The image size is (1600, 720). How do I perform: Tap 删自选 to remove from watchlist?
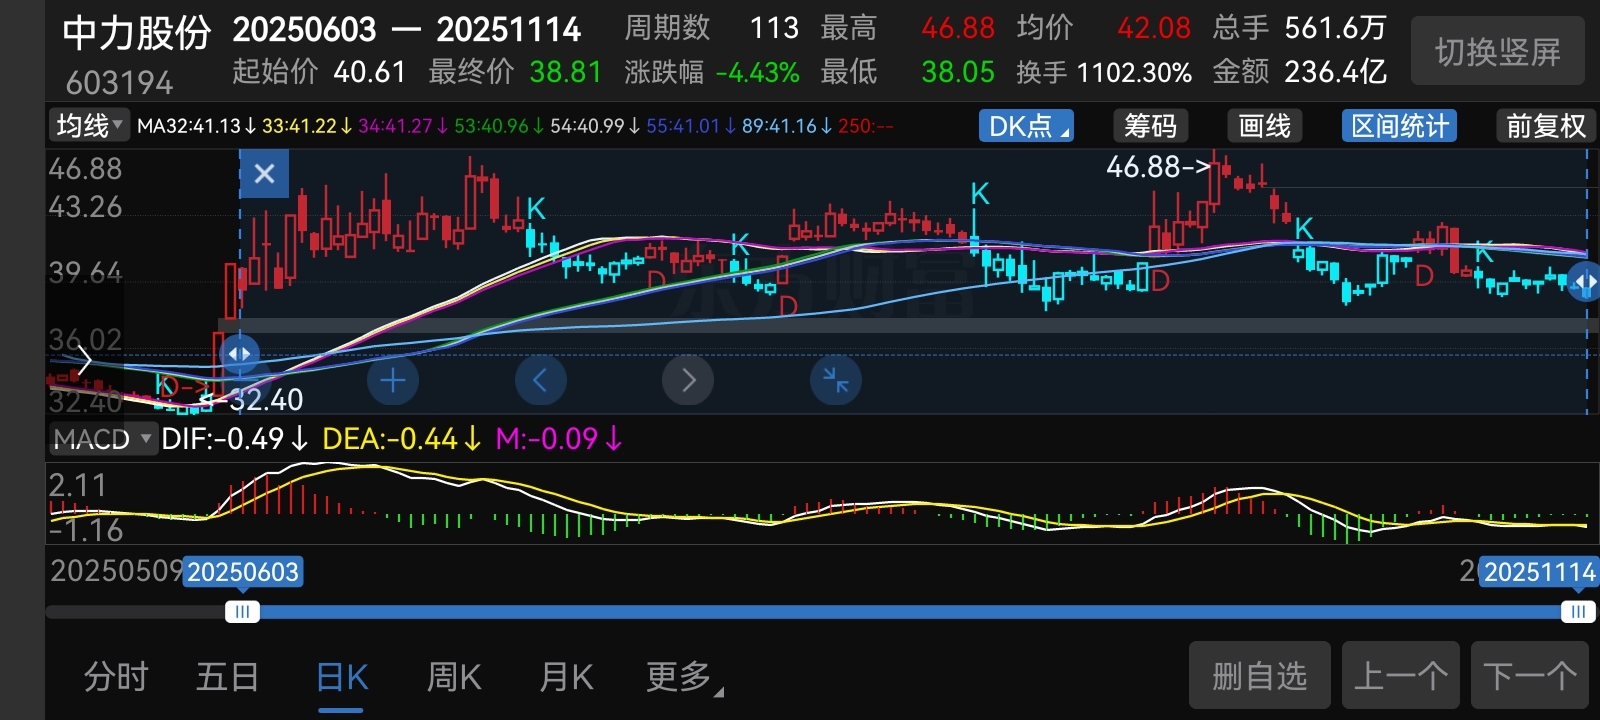(x=1260, y=676)
